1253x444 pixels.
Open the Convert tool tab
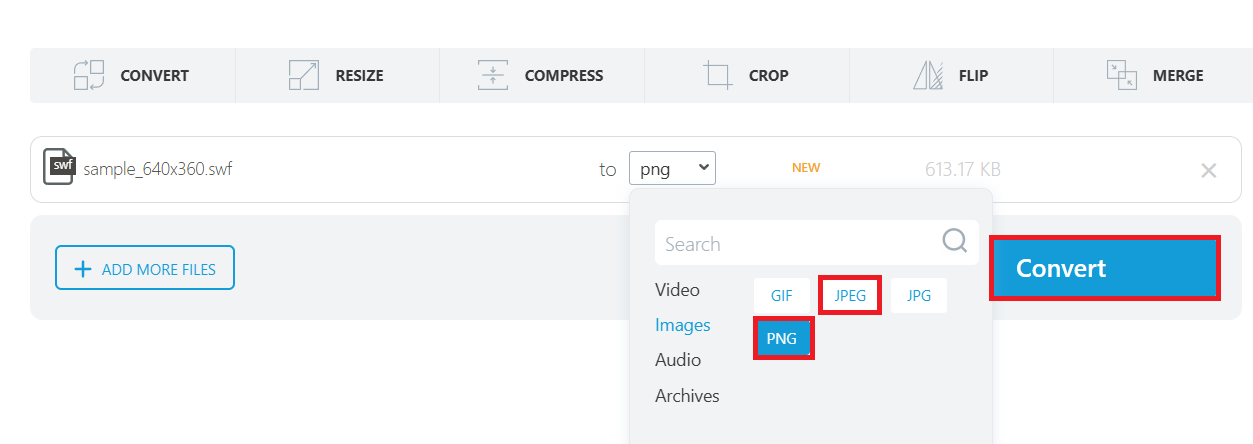[x=133, y=75]
